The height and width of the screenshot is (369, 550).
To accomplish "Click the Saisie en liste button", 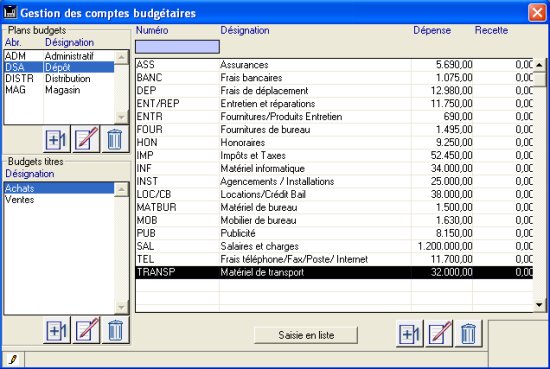I will pos(306,335).
